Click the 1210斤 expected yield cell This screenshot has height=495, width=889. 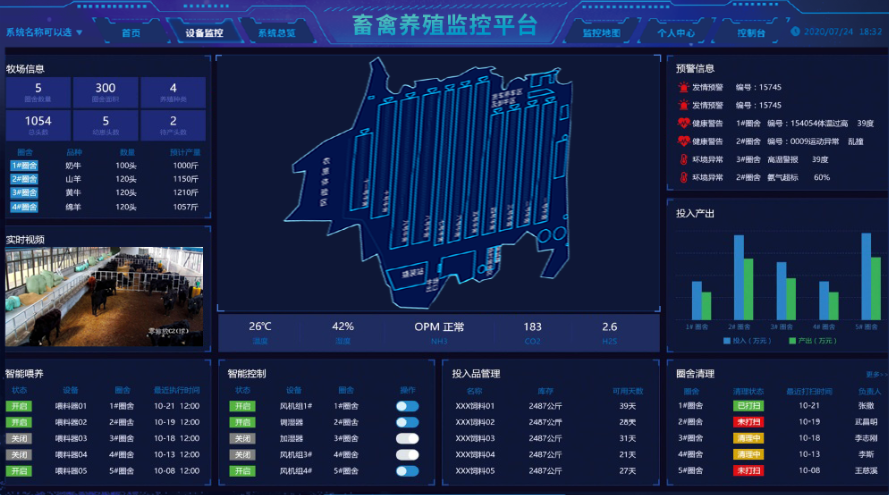pos(185,193)
